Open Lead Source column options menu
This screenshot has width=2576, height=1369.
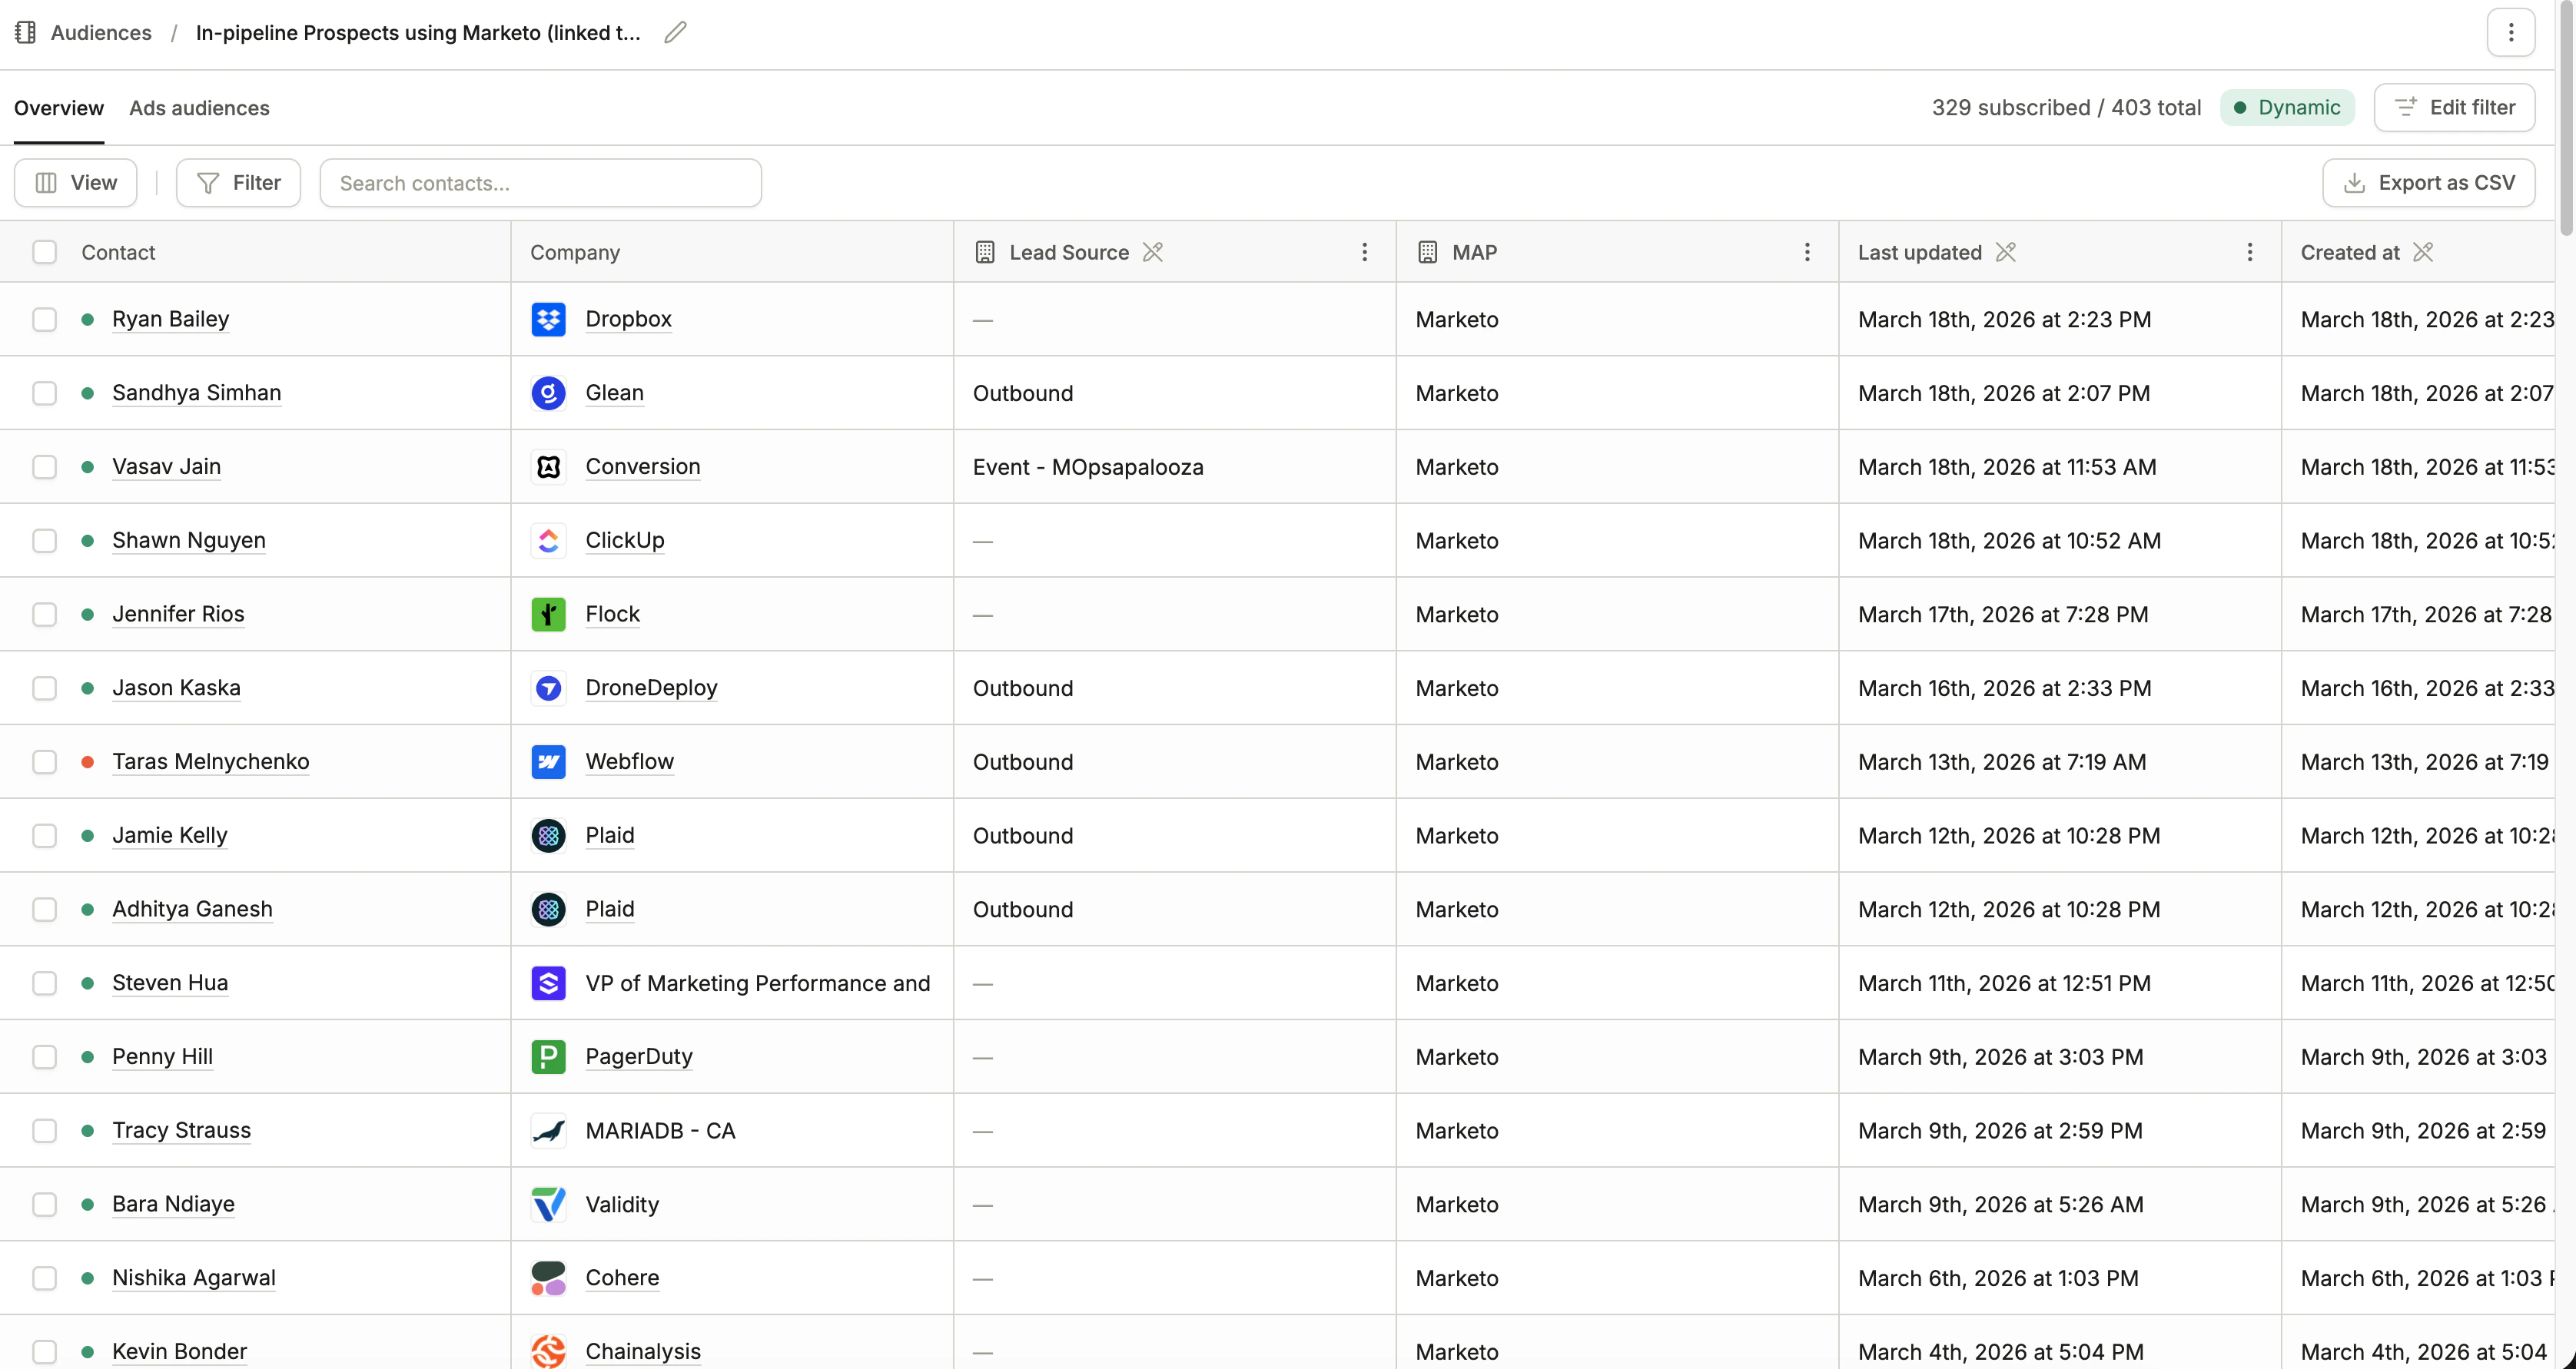[x=1364, y=252]
